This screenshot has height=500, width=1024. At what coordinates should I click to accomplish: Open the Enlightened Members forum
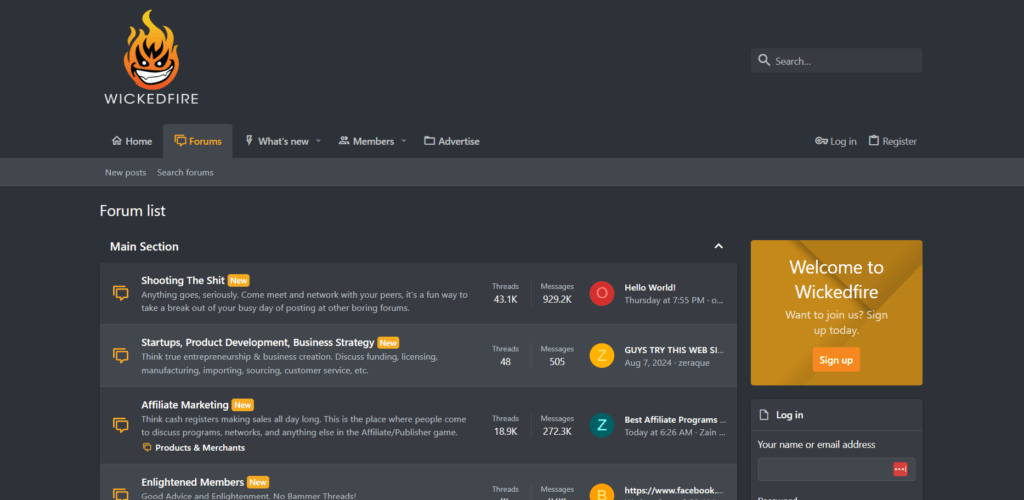pyautogui.click(x=193, y=482)
